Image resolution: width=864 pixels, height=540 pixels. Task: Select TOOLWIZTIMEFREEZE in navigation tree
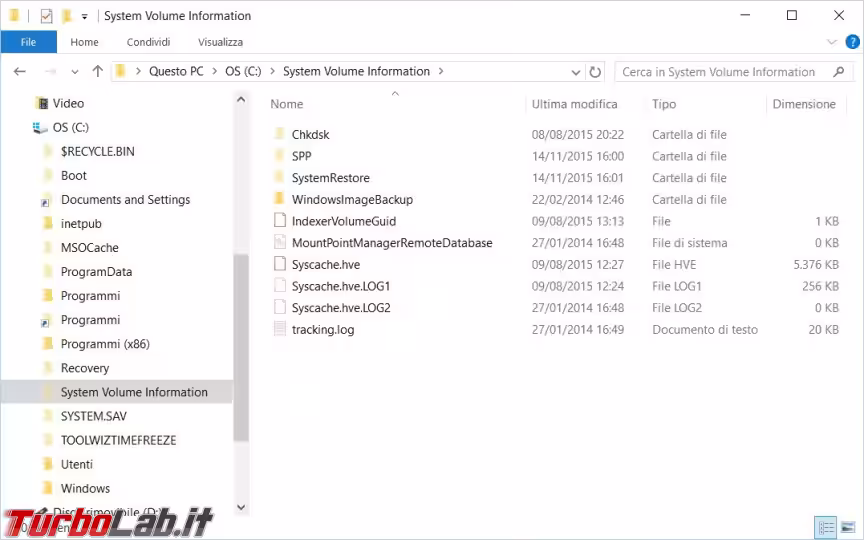coord(118,440)
